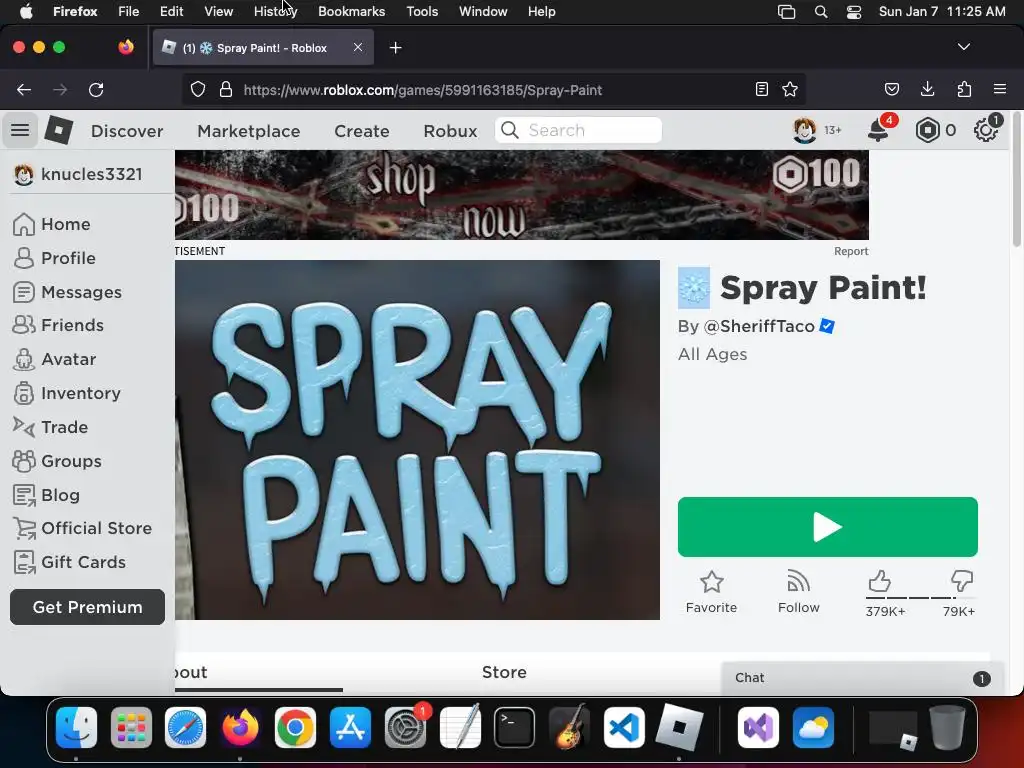Follow the game with the feed icon
The width and height of the screenshot is (1024, 768).
pyautogui.click(x=798, y=592)
